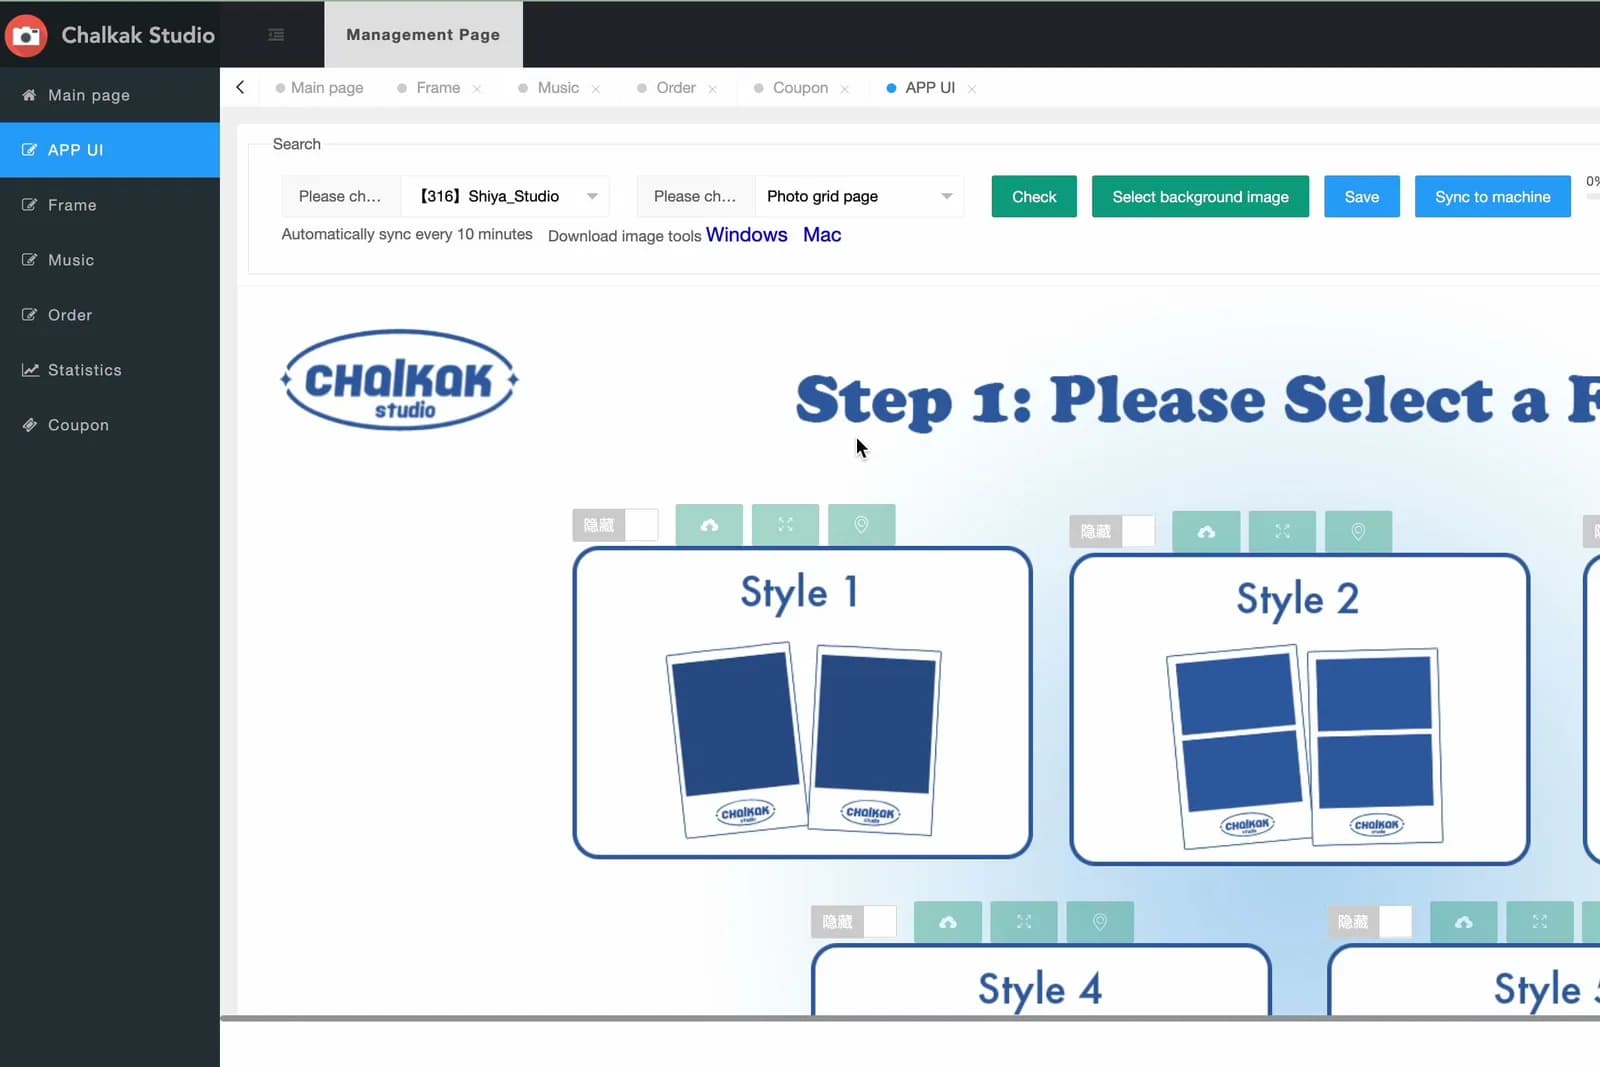The image size is (1600, 1067).
Task: Select the Management Page header tab
Action: tap(423, 35)
